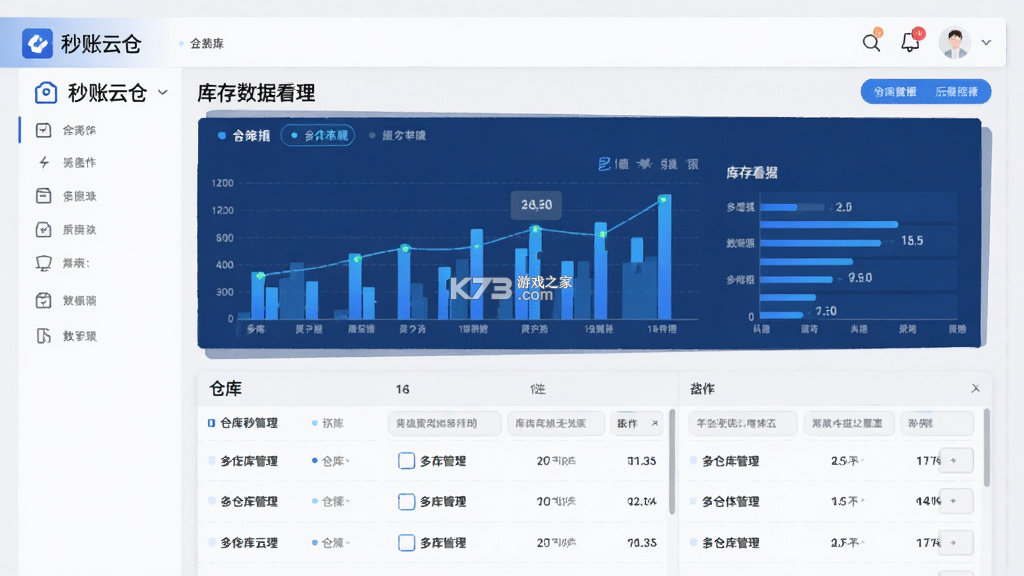The image size is (1024, 576).
Task: Open notifications via the bell icon
Action: click(x=910, y=42)
